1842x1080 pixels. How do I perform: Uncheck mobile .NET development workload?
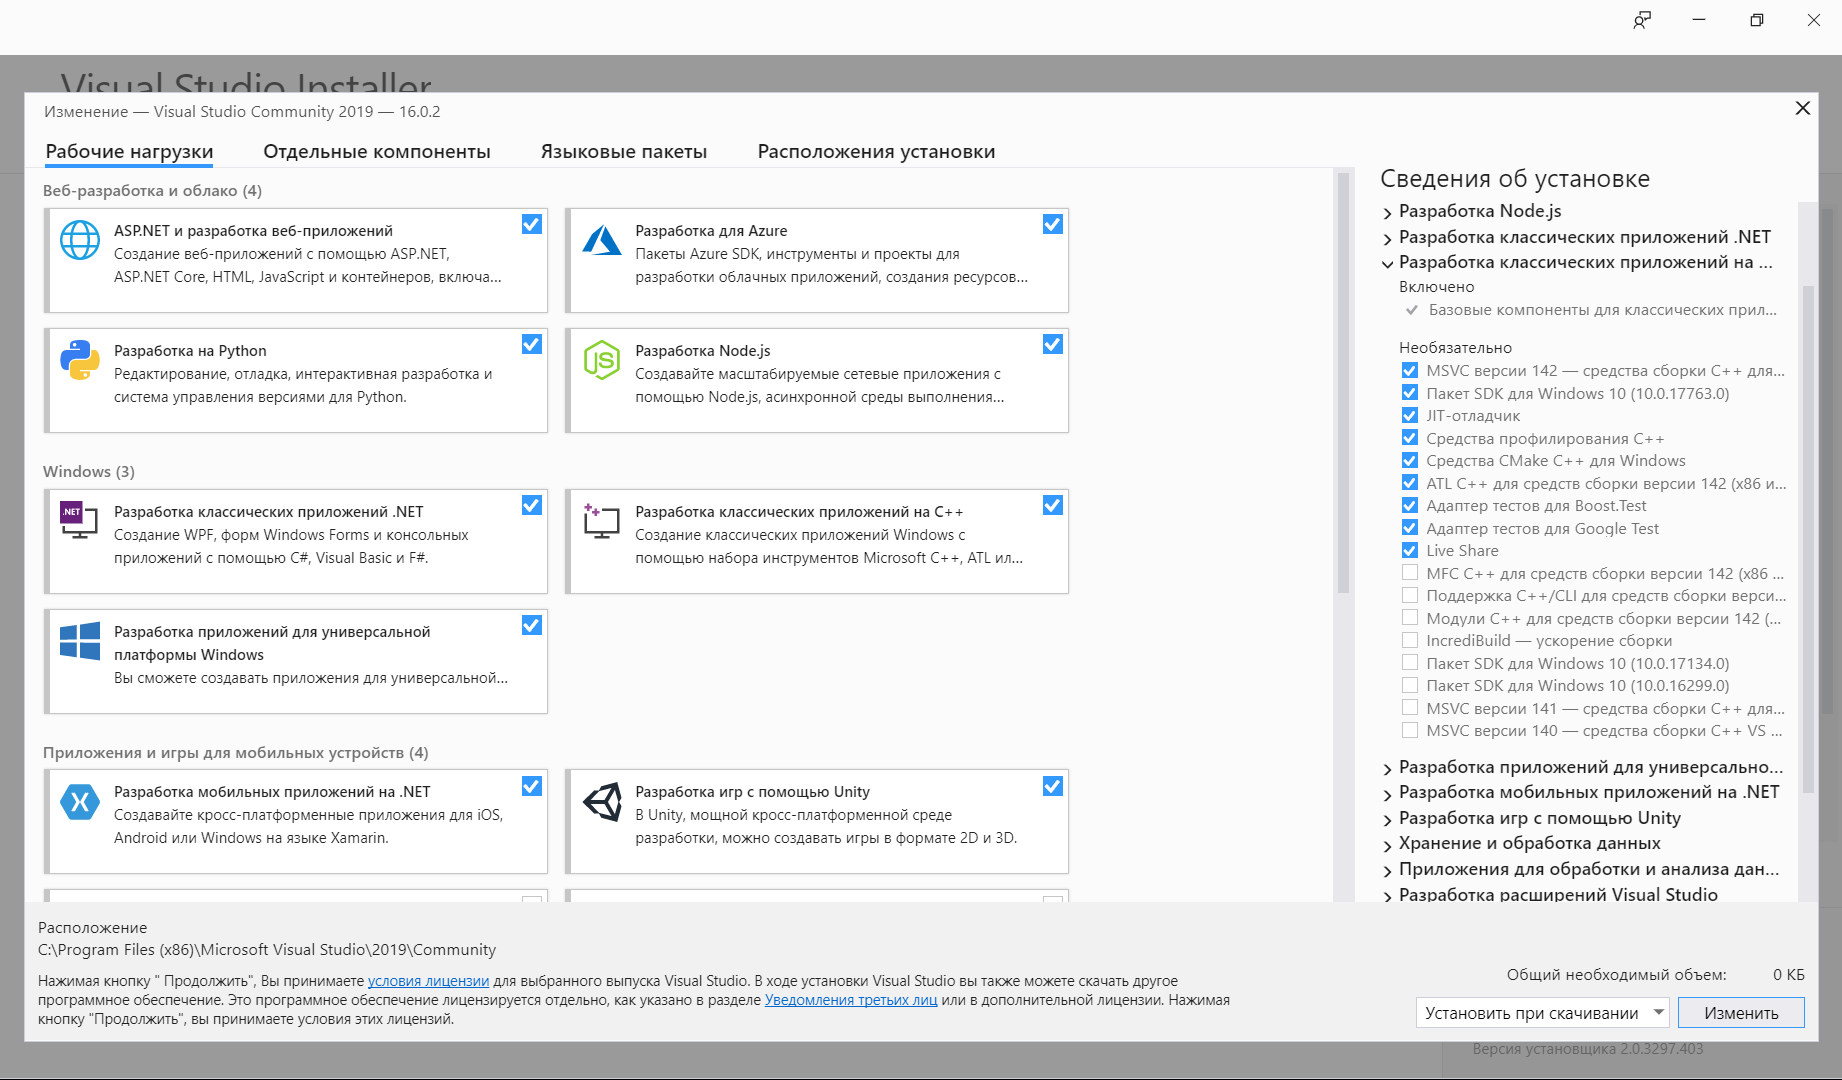click(x=532, y=786)
